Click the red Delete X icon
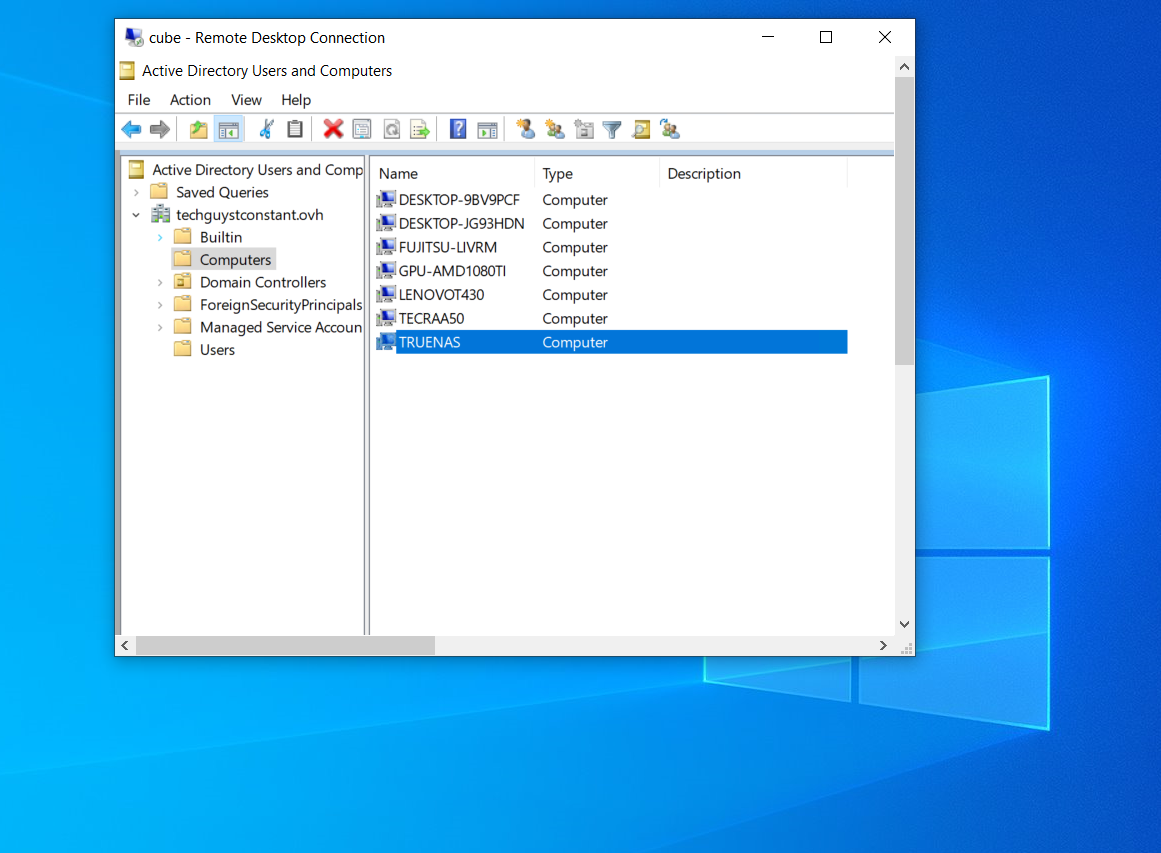This screenshot has height=853, width=1161. pos(333,129)
